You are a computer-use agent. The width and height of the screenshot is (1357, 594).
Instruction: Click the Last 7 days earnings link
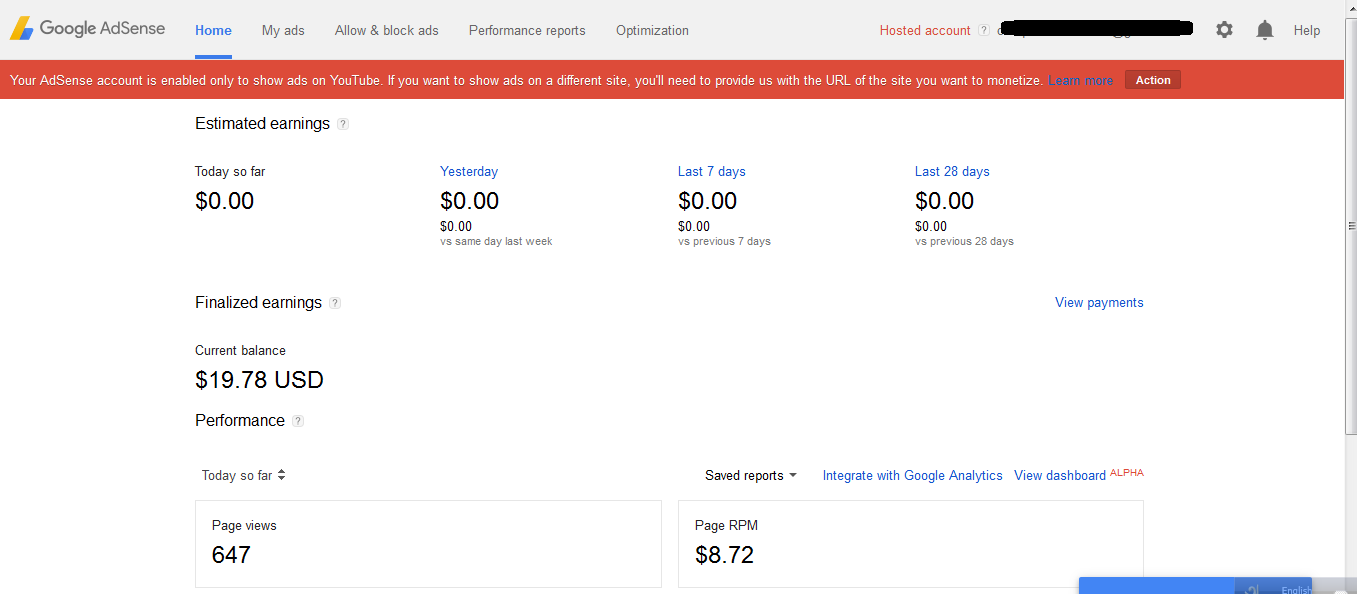coord(711,172)
